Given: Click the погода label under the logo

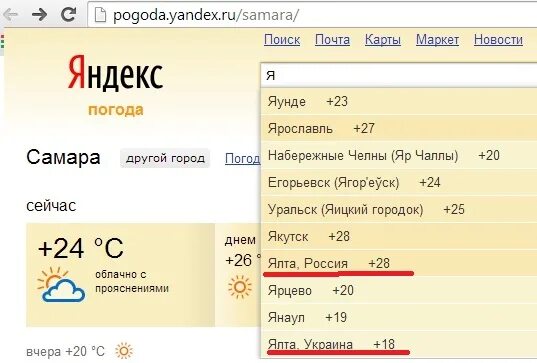Looking at the screenshot, I should tap(116, 110).
